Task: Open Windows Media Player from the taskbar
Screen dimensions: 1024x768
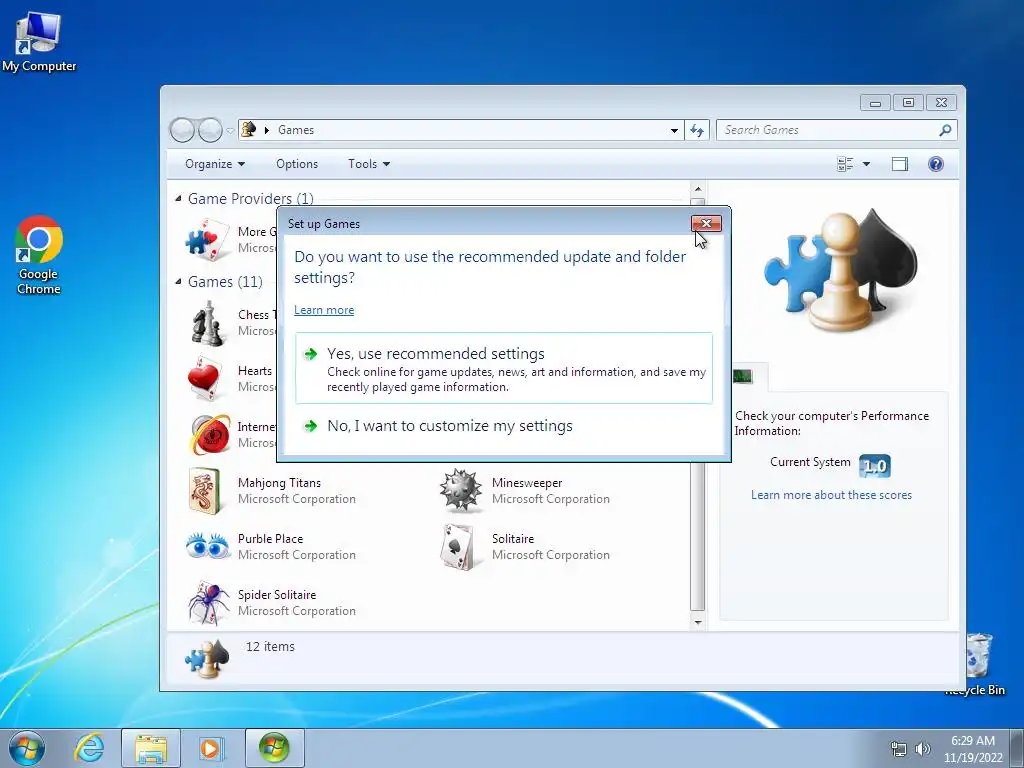Action: pos(212,748)
